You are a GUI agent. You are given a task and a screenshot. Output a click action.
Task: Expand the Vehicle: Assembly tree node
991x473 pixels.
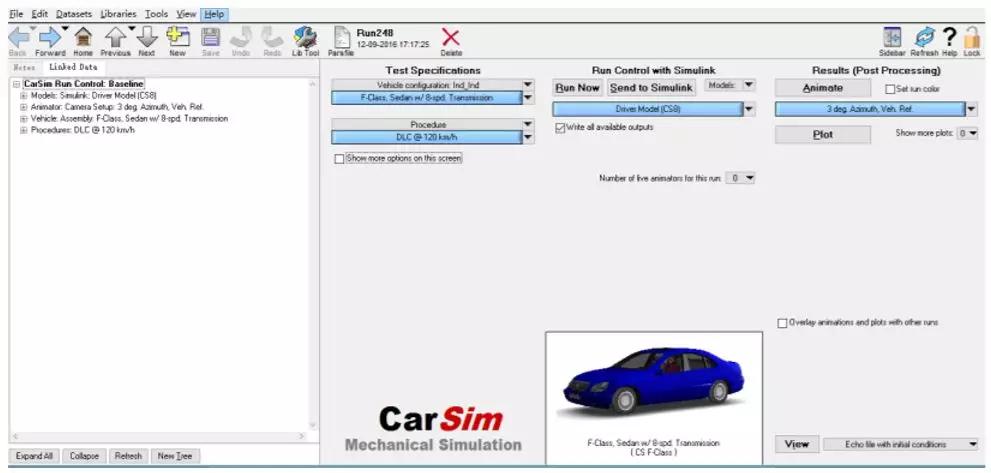[24, 118]
